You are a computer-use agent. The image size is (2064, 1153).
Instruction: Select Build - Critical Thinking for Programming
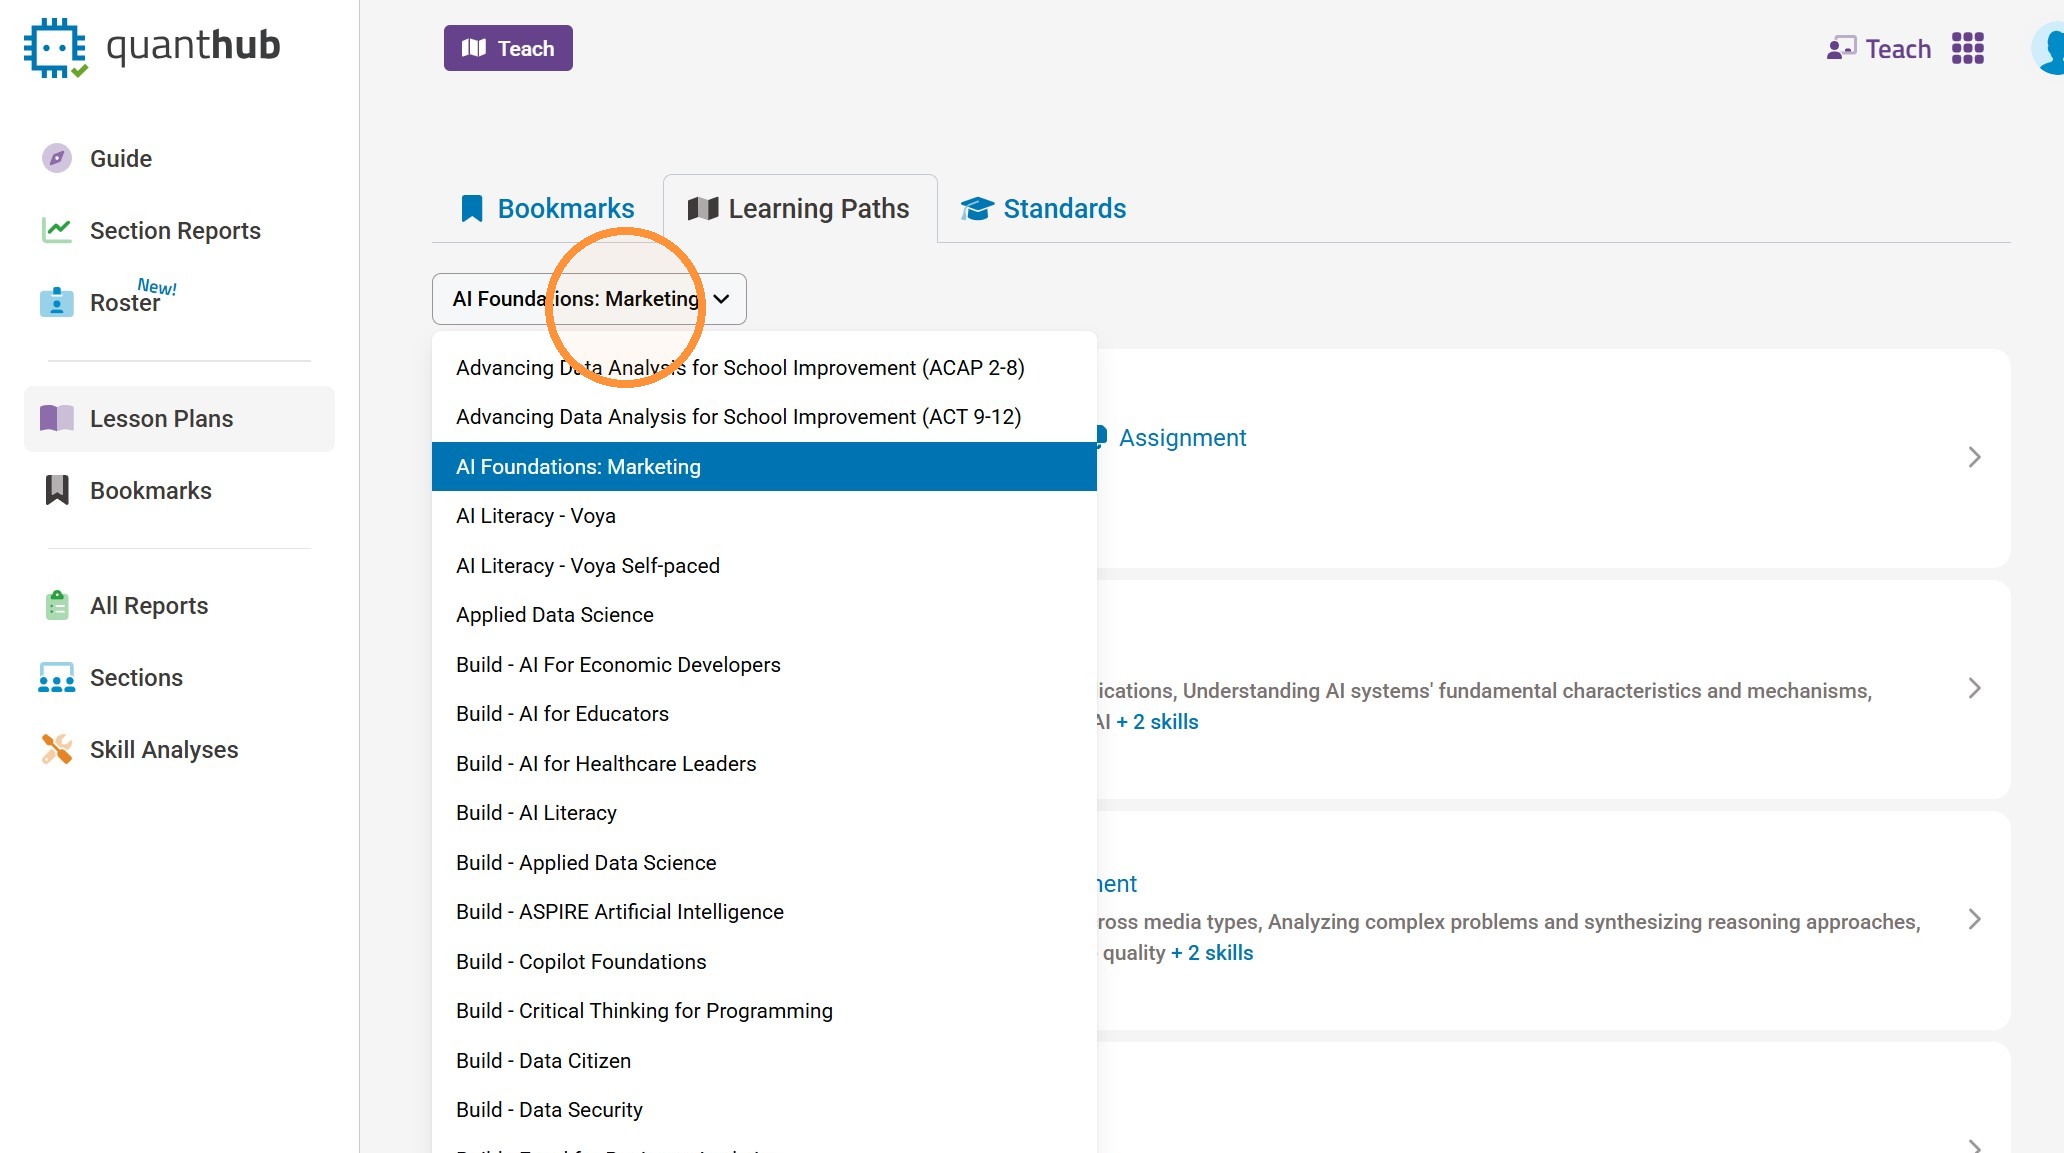pyautogui.click(x=764, y=1010)
